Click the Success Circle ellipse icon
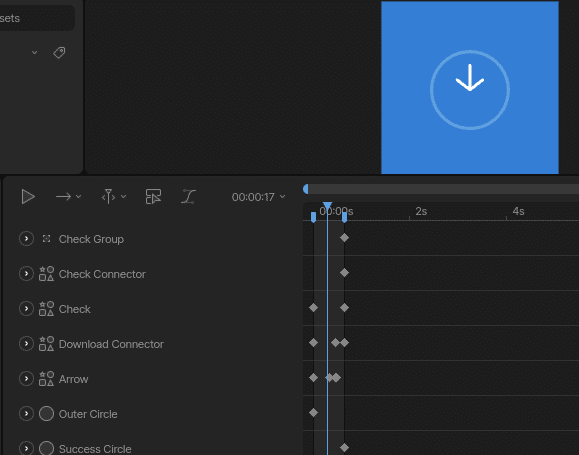This screenshot has width=579, height=455. pos(47,448)
